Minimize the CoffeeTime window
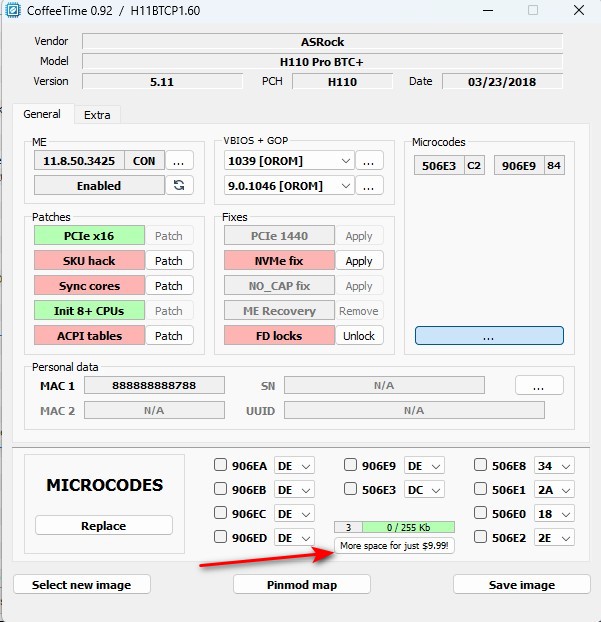 point(488,10)
